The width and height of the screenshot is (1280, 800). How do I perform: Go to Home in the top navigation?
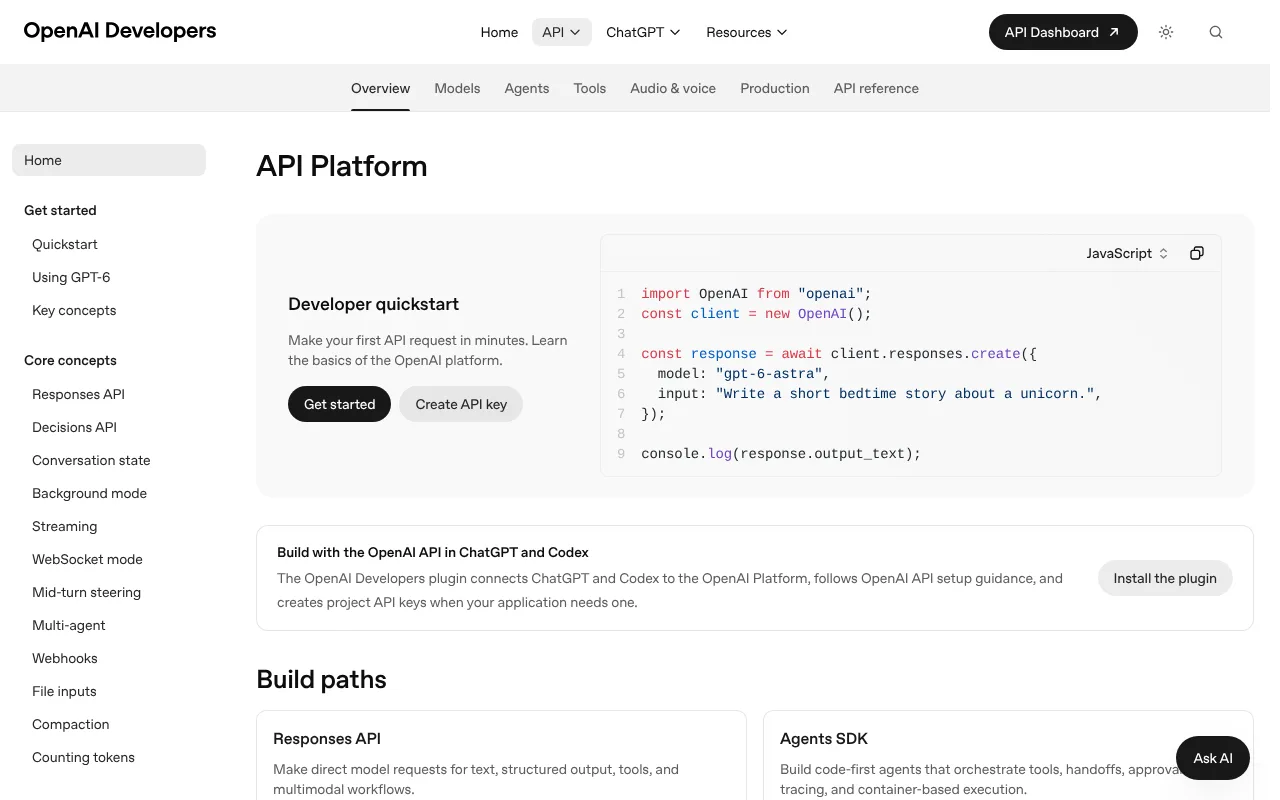click(499, 32)
